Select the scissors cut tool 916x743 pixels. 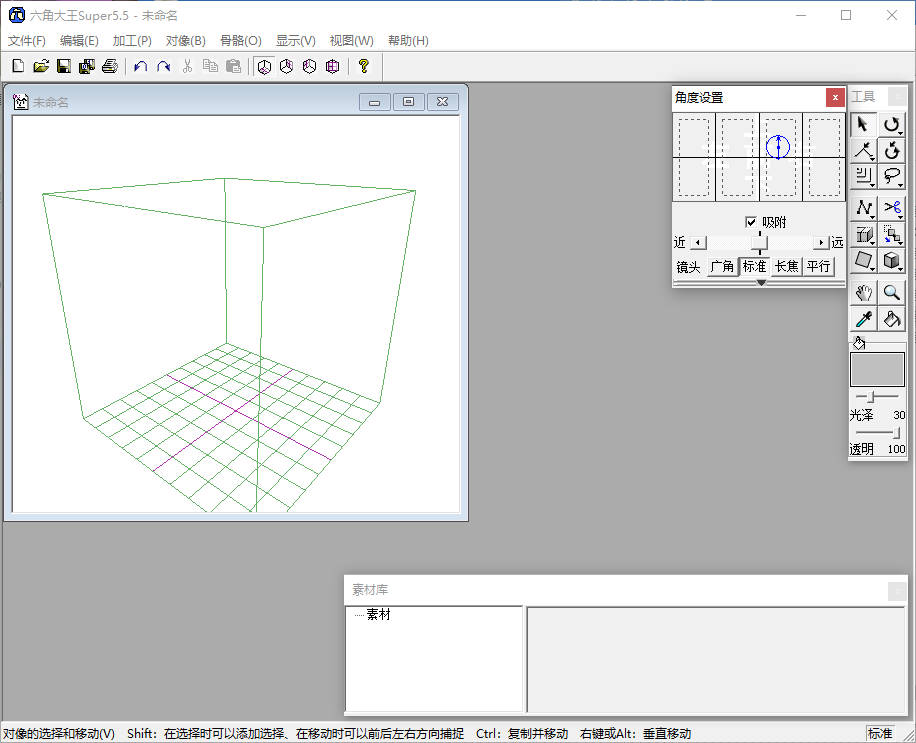tap(892, 207)
